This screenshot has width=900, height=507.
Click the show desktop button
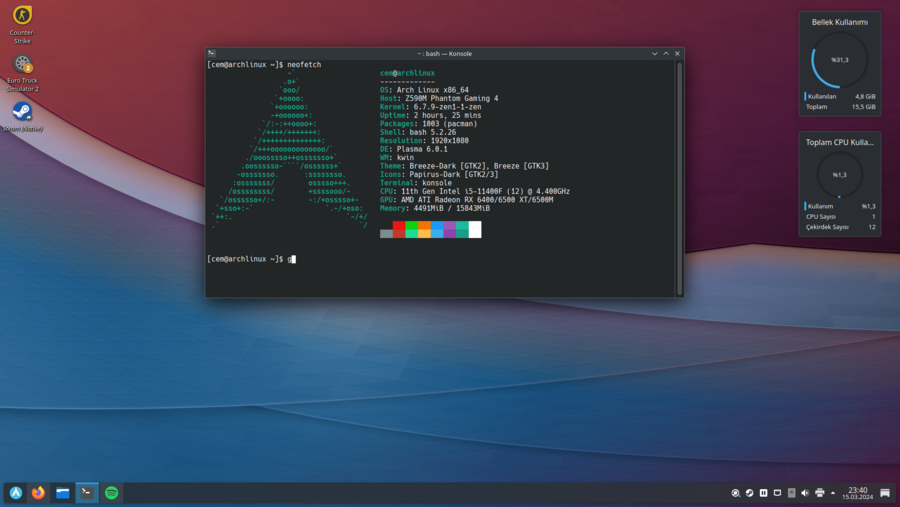point(885,493)
